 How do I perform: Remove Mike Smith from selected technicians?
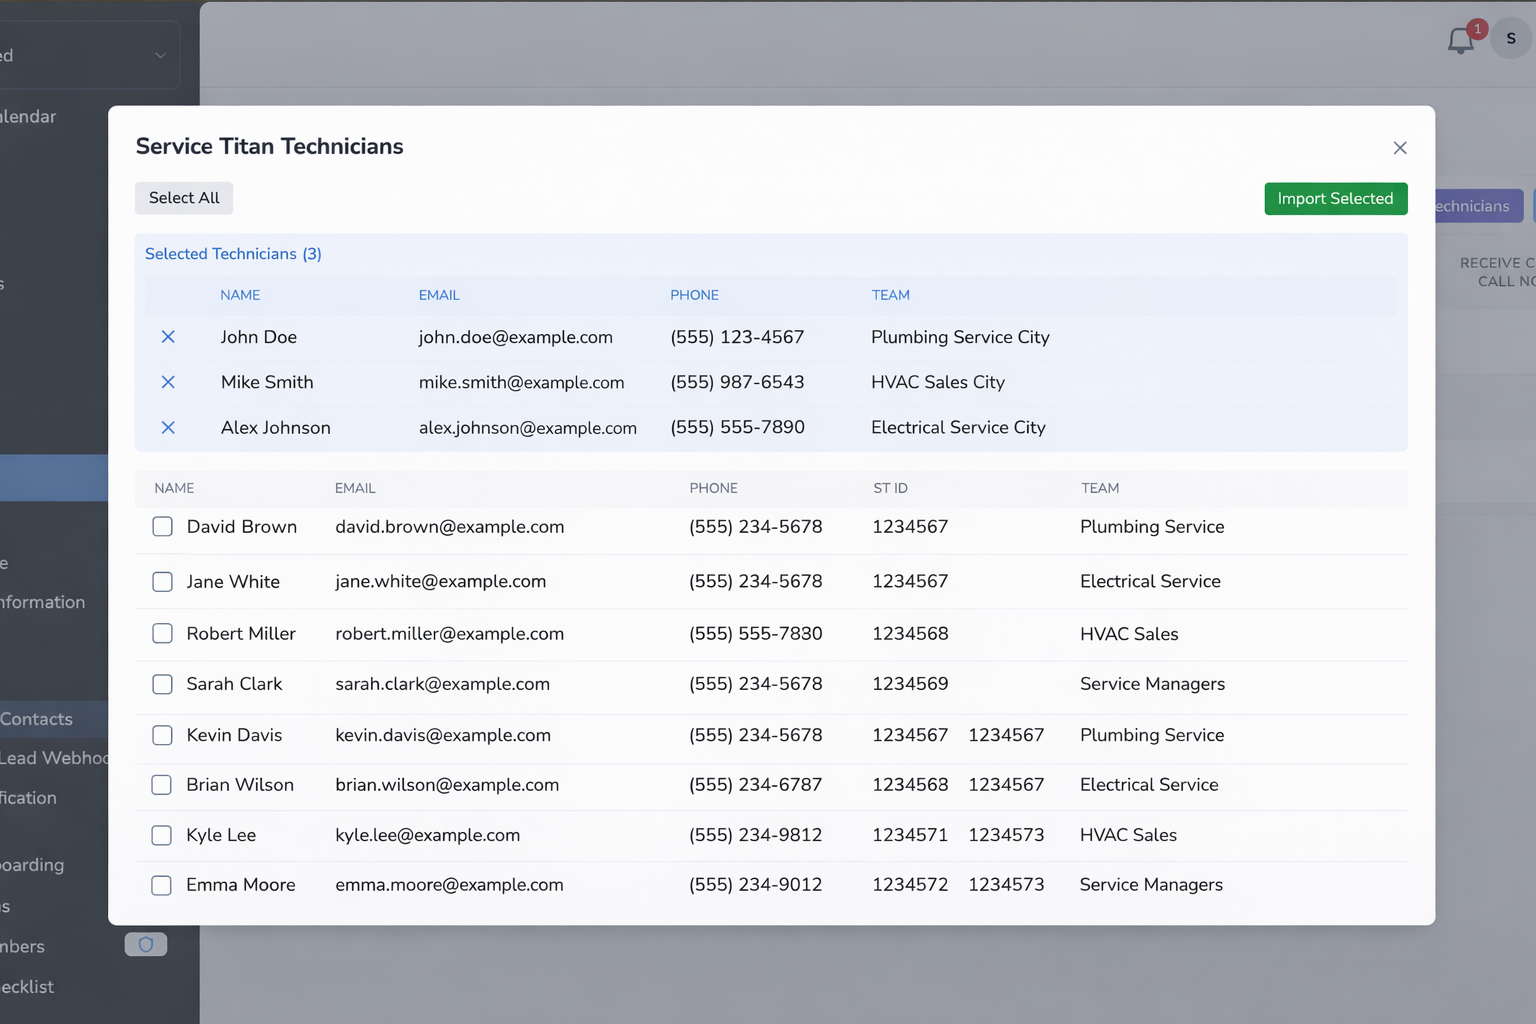[x=168, y=382]
